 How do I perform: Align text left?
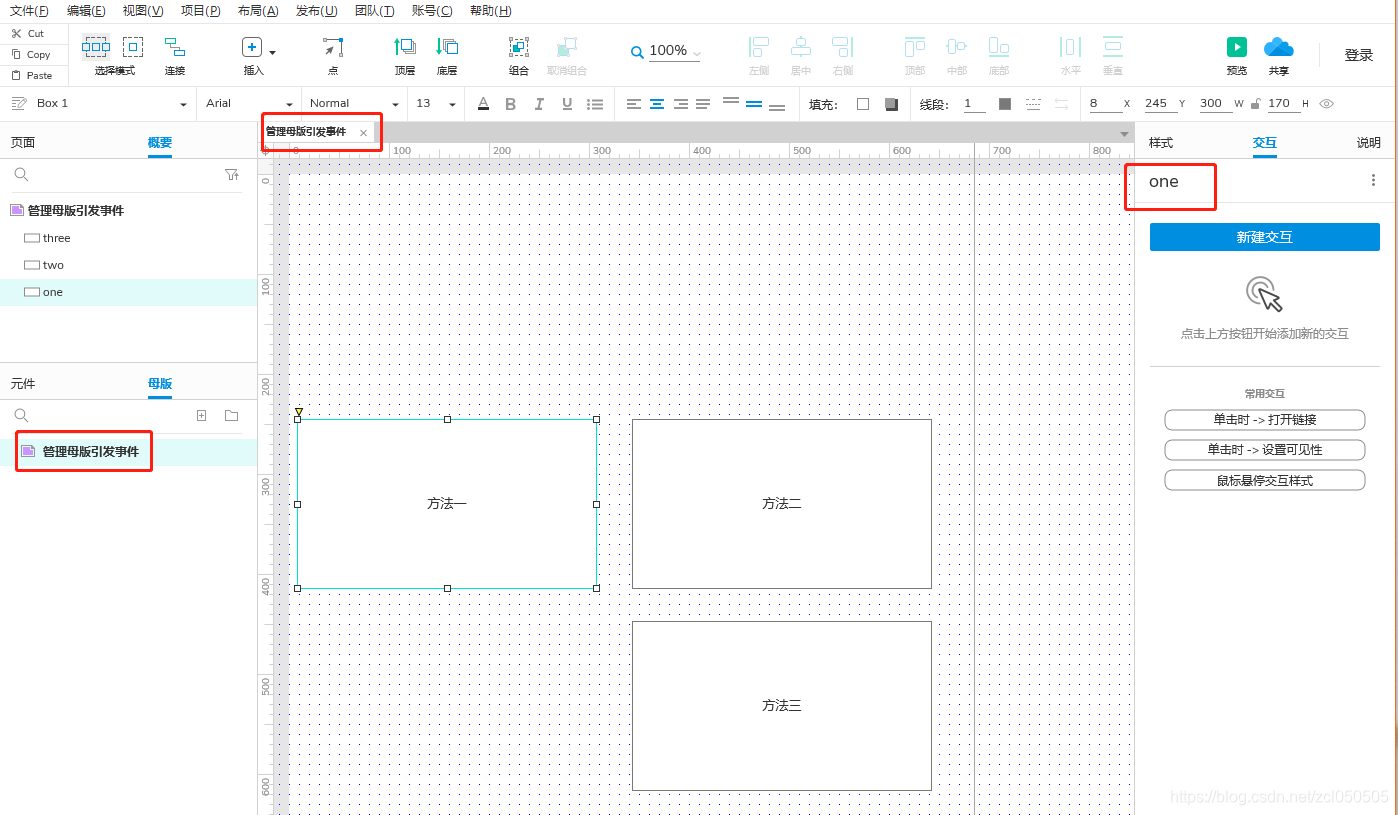click(x=634, y=104)
